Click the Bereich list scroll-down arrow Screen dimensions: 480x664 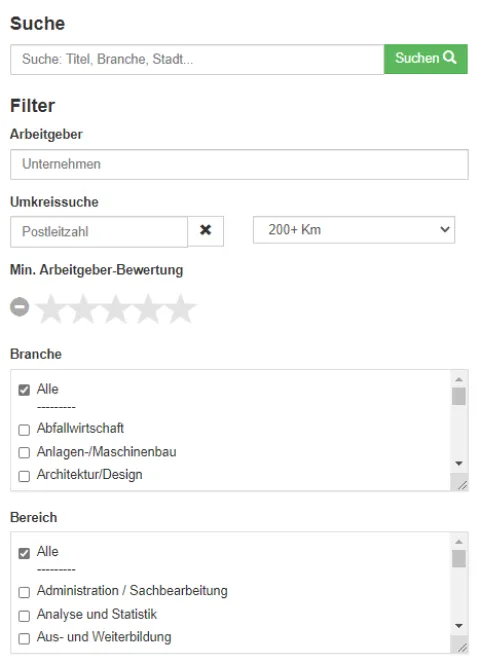459,625
